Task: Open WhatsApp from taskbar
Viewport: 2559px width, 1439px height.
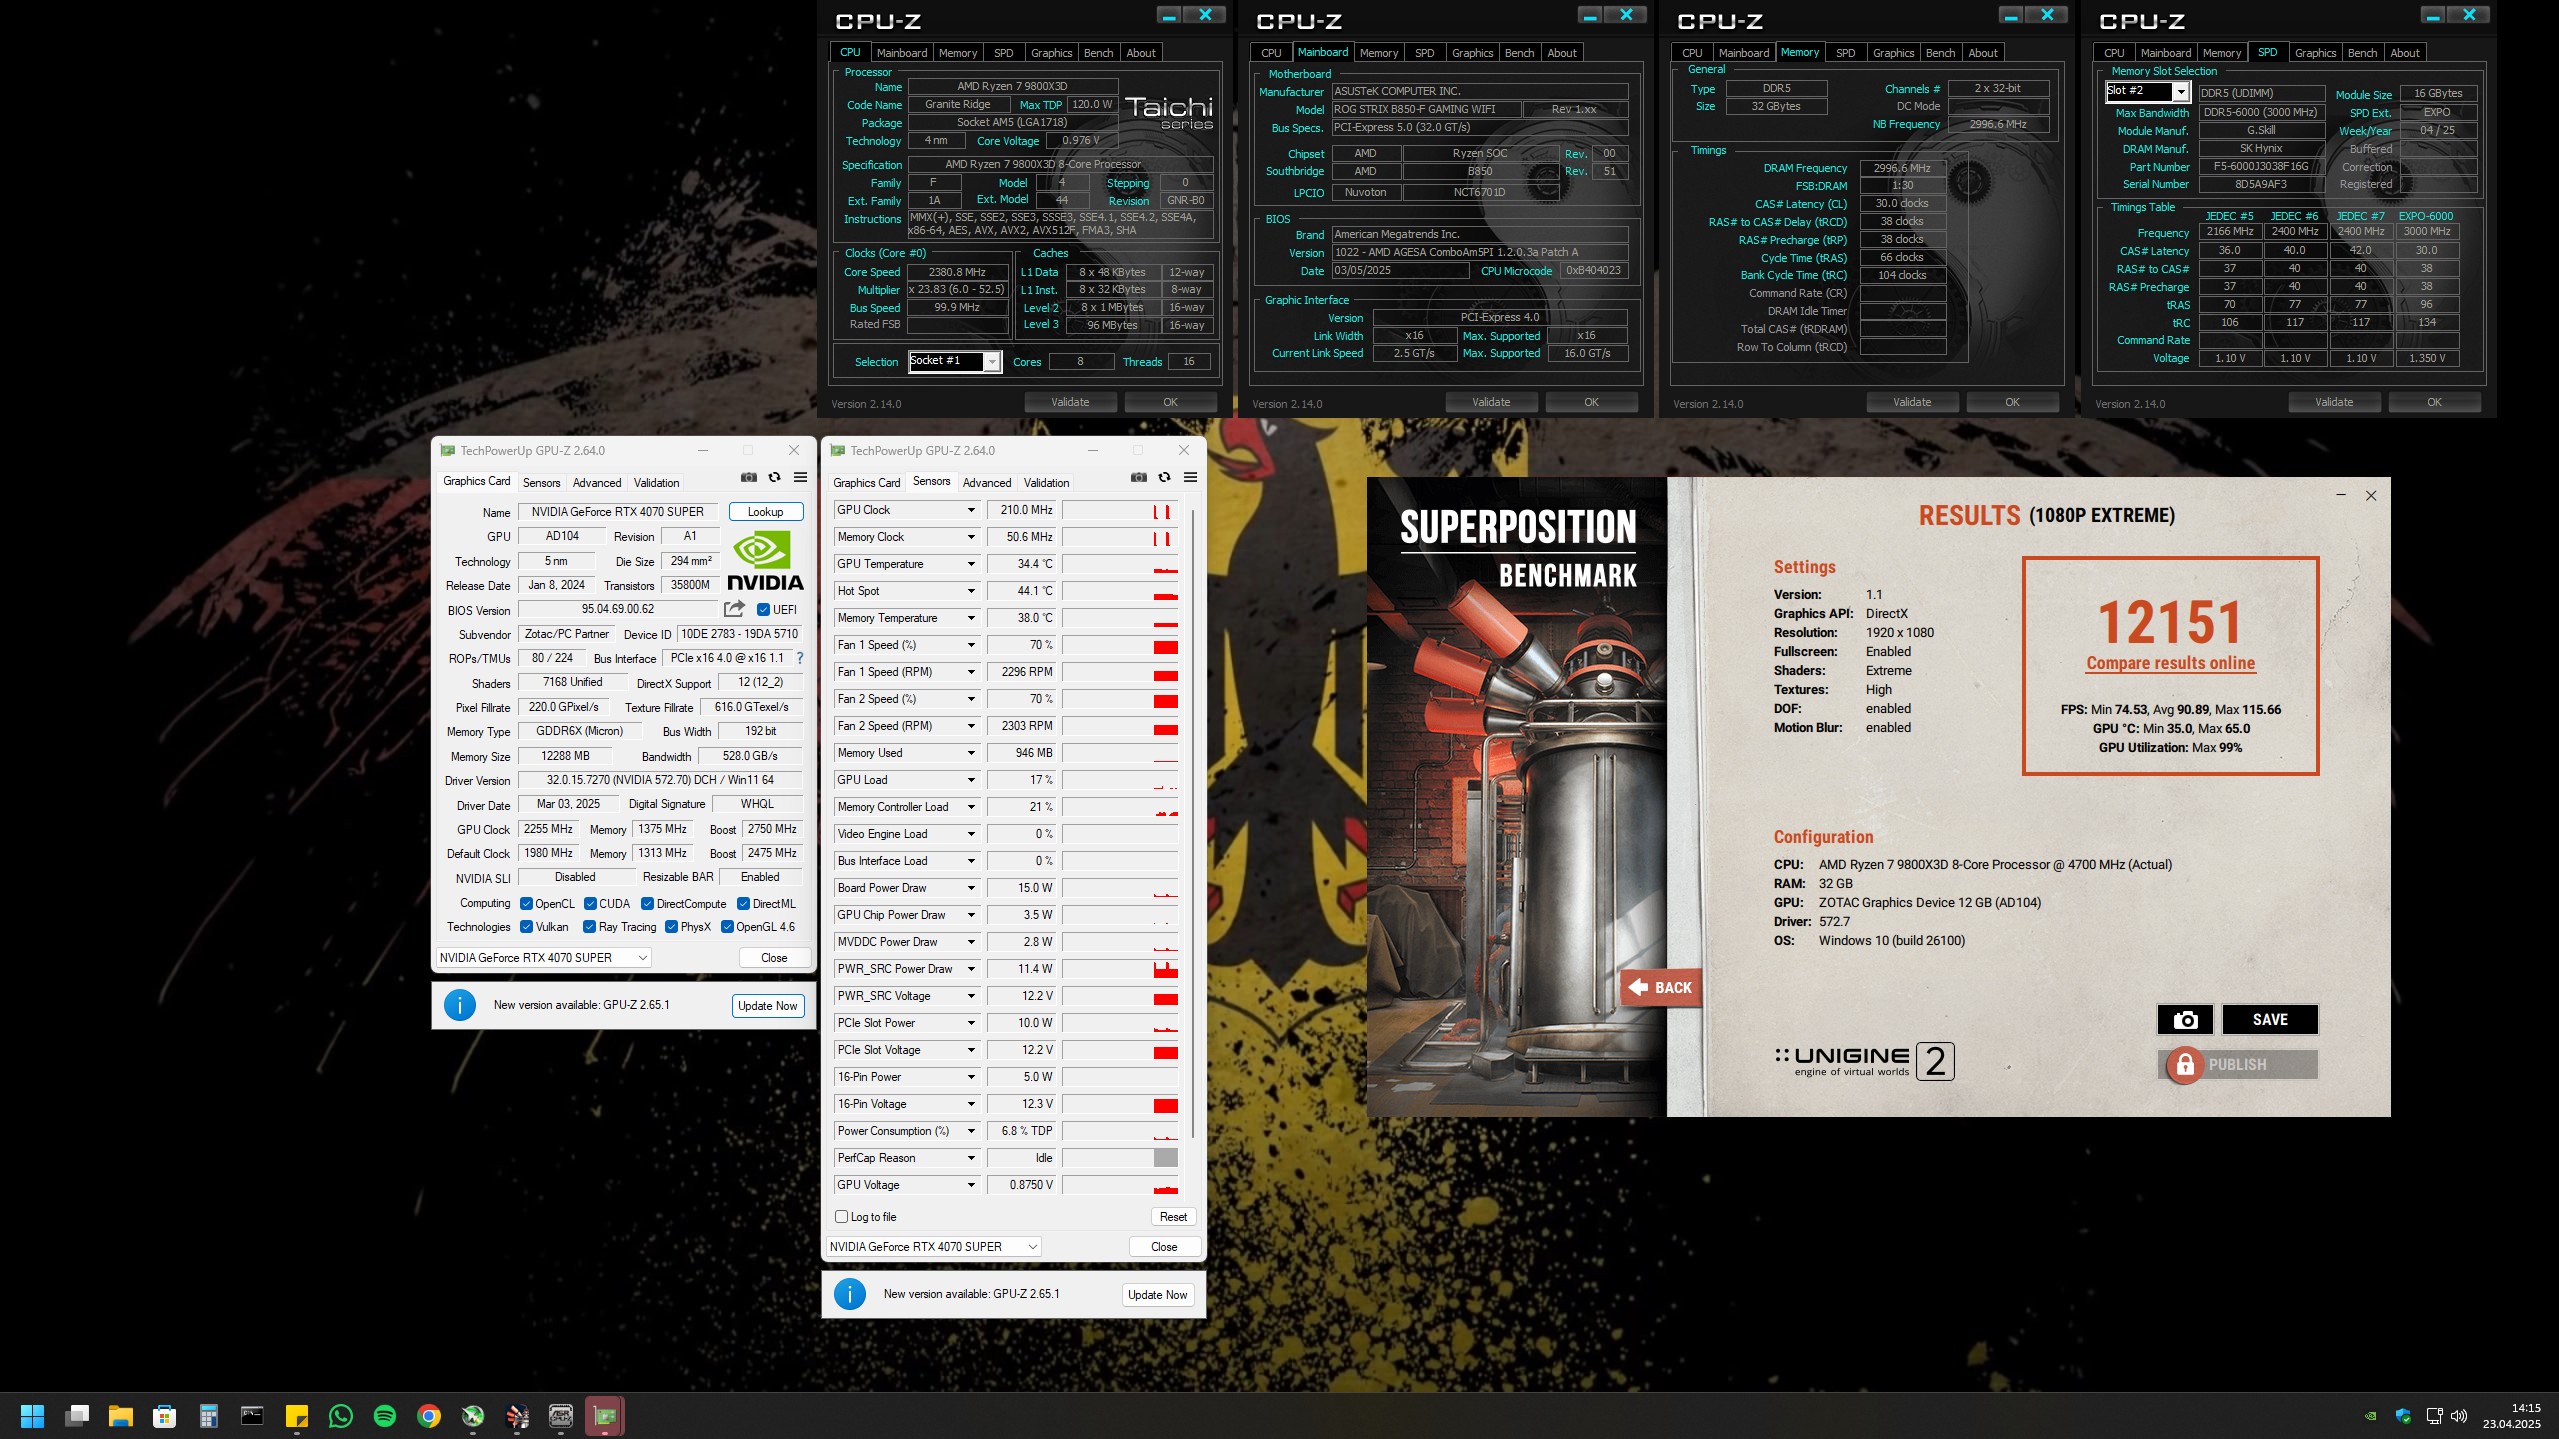Action: coord(341,1416)
